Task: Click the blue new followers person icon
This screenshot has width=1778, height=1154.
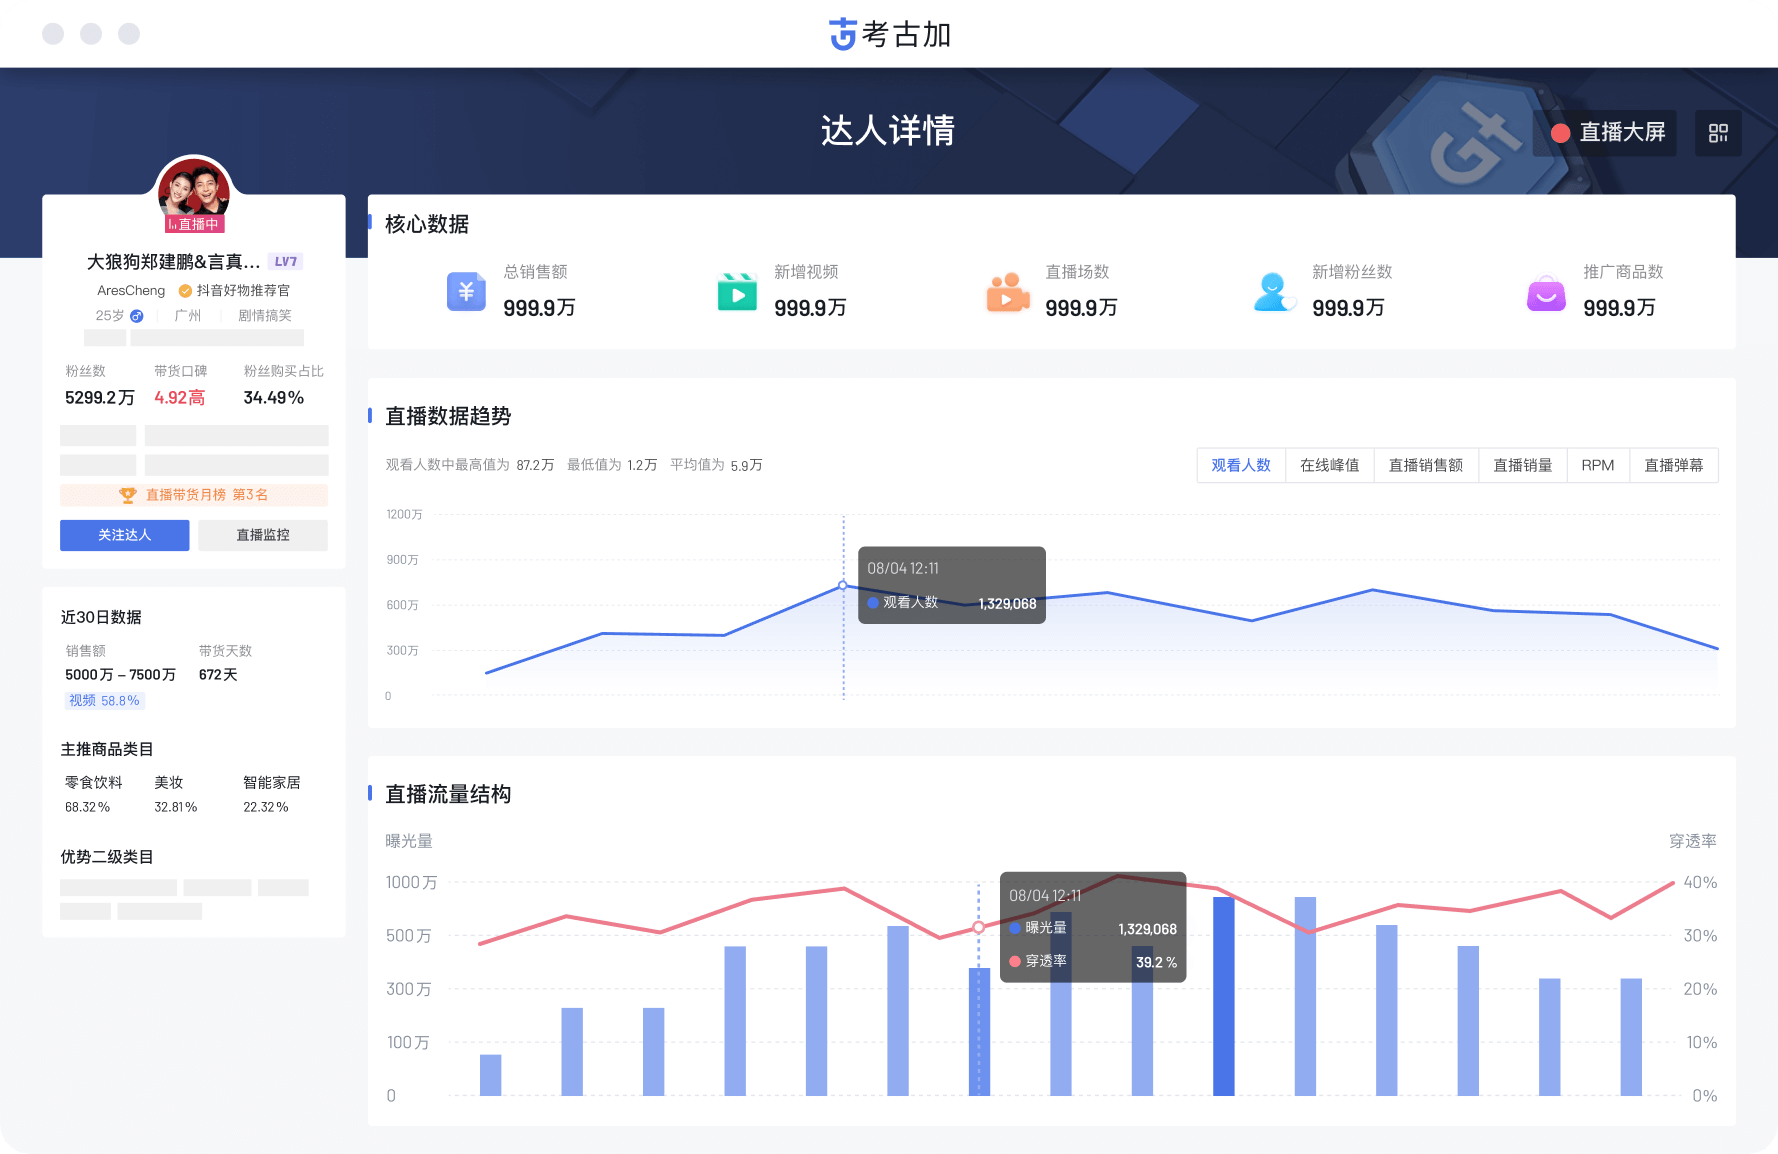Action: point(1273,292)
